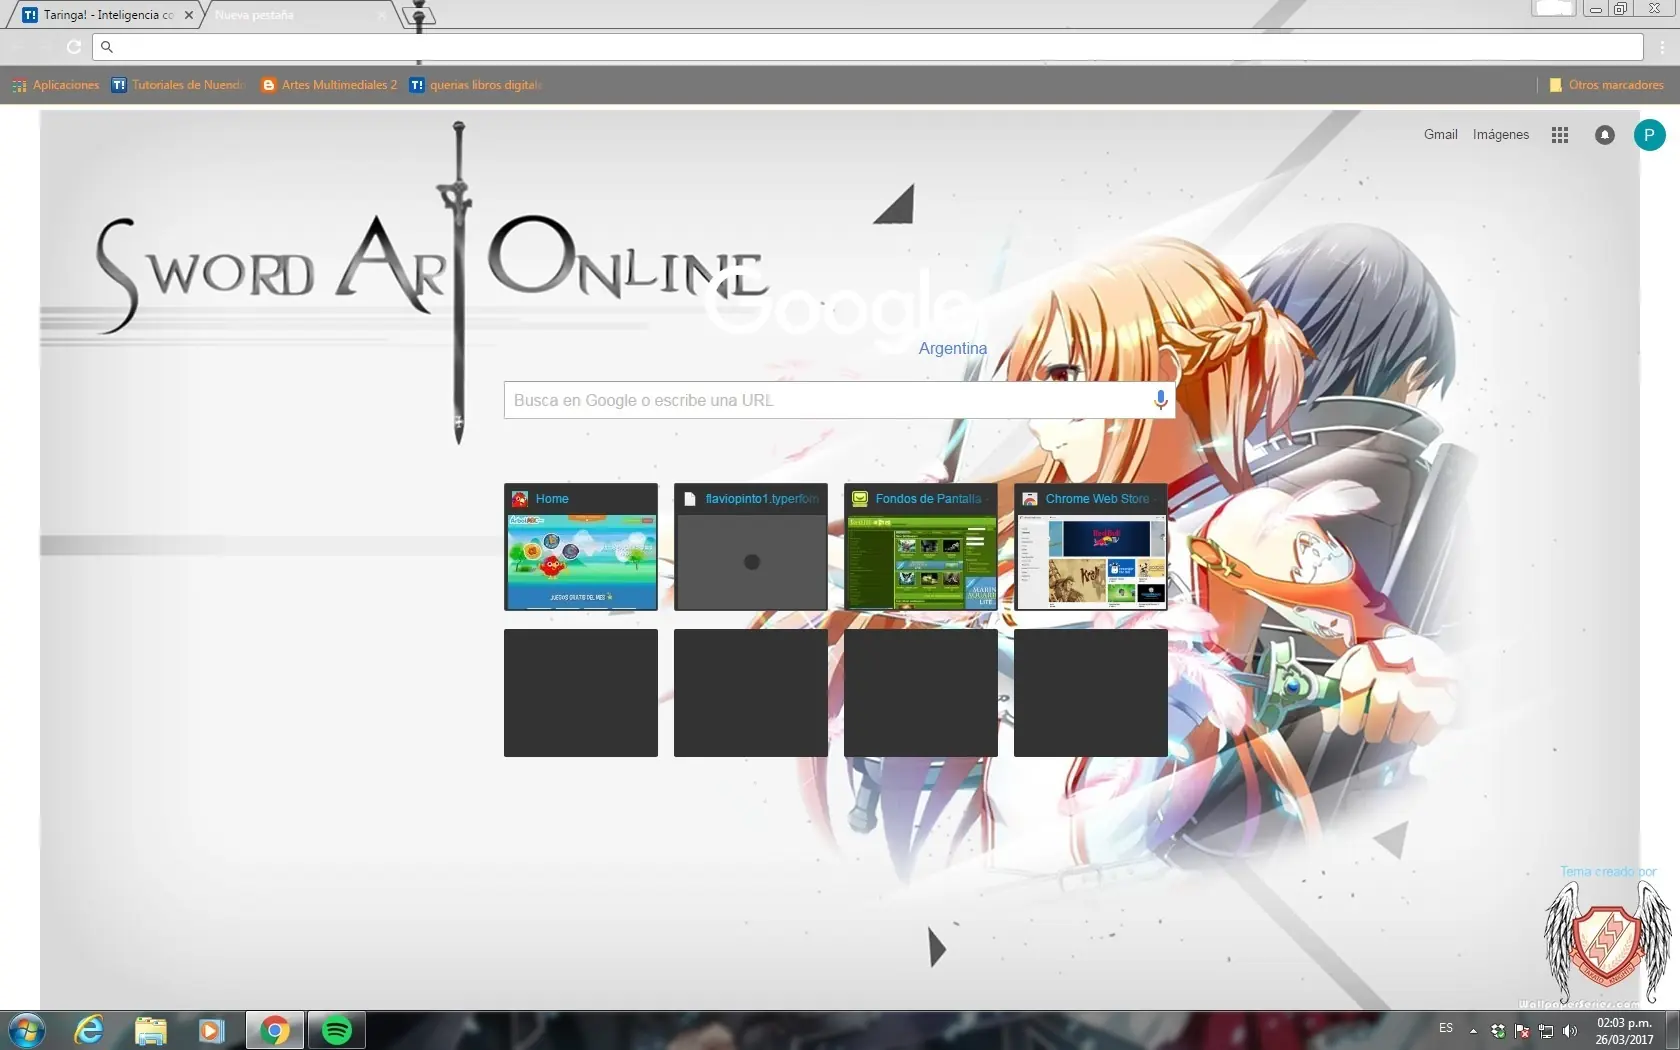The height and width of the screenshot is (1050, 1680).
Task: Show hidden tray icons arrow
Action: click(x=1473, y=1030)
